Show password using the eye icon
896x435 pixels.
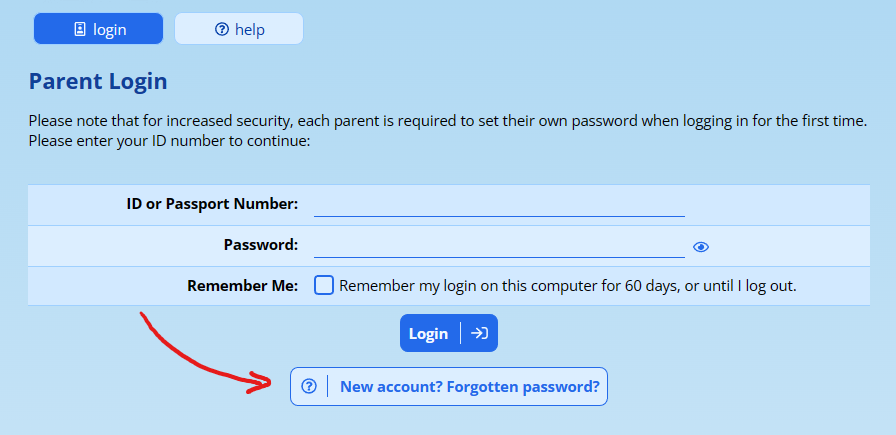701,247
